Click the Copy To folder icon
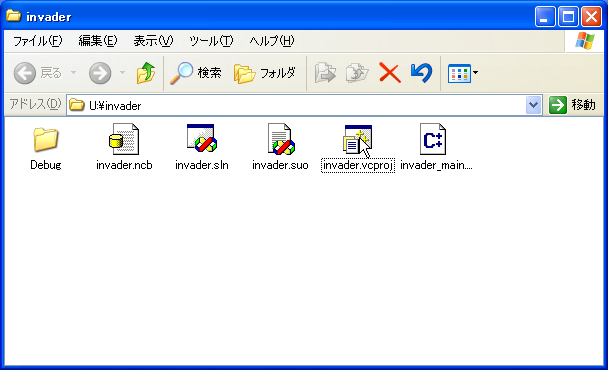 point(357,73)
